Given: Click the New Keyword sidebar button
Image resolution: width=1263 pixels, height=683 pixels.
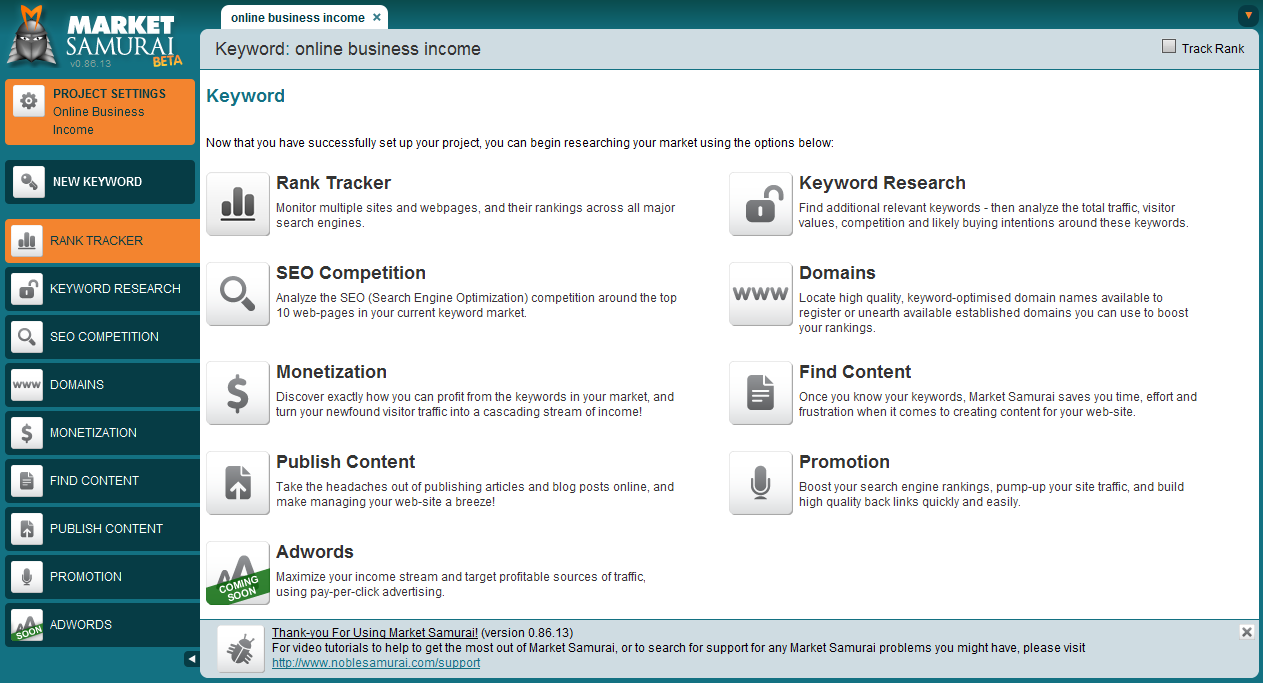Looking at the screenshot, I should click(x=100, y=182).
